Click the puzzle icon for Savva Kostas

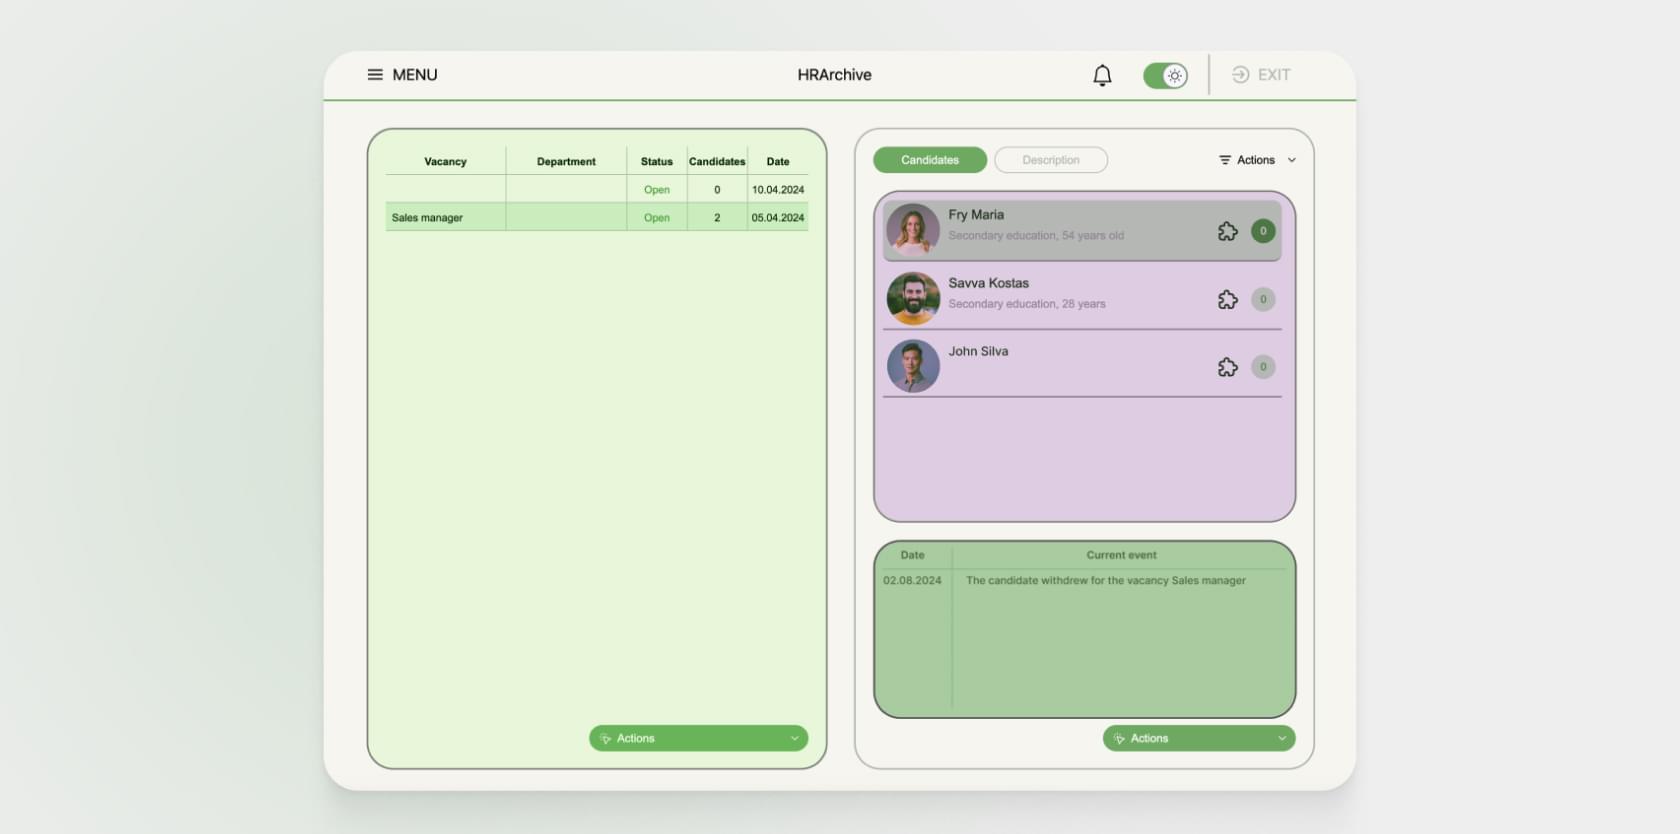(1227, 300)
